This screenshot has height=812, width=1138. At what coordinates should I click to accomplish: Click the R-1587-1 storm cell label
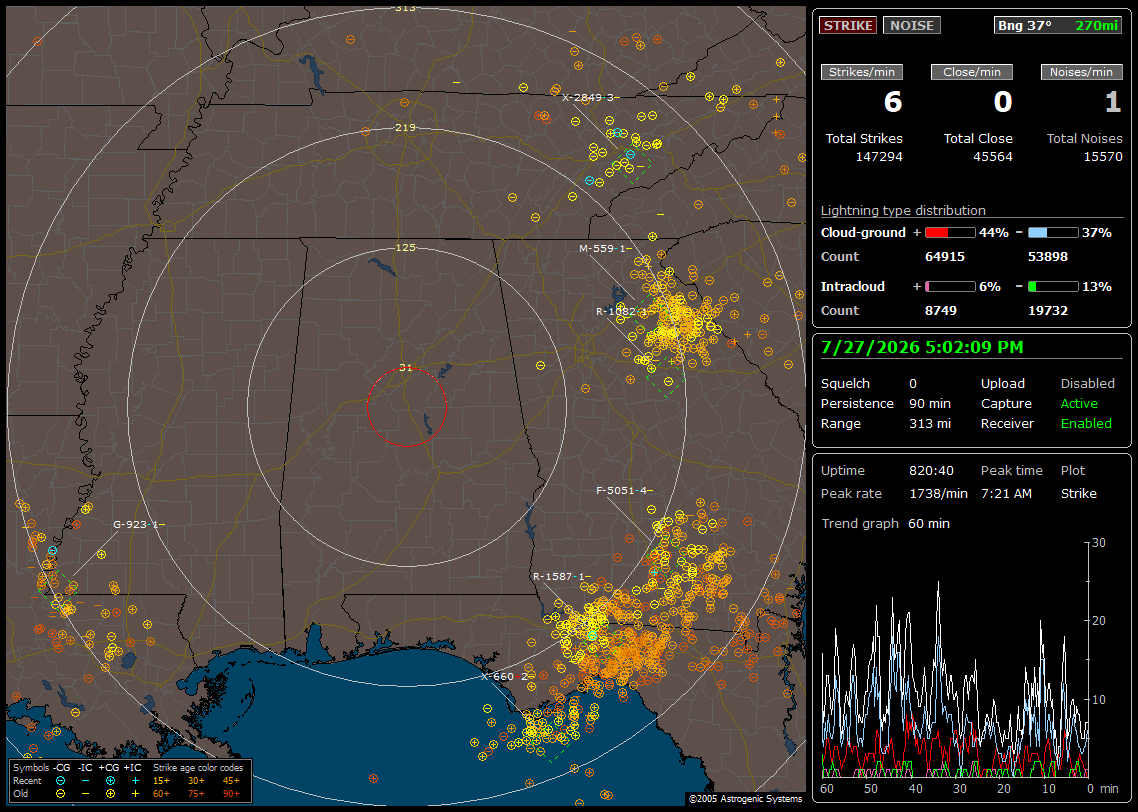click(559, 576)
